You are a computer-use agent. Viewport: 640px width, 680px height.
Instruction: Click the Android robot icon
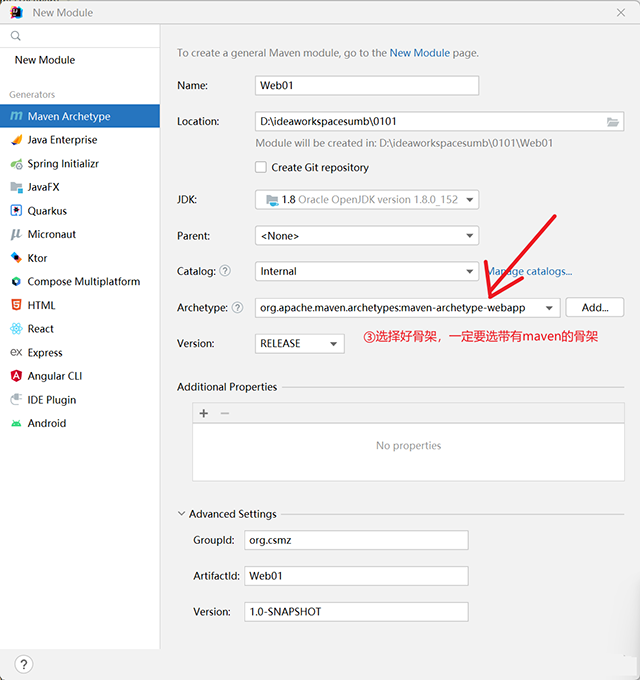(16, 423)
